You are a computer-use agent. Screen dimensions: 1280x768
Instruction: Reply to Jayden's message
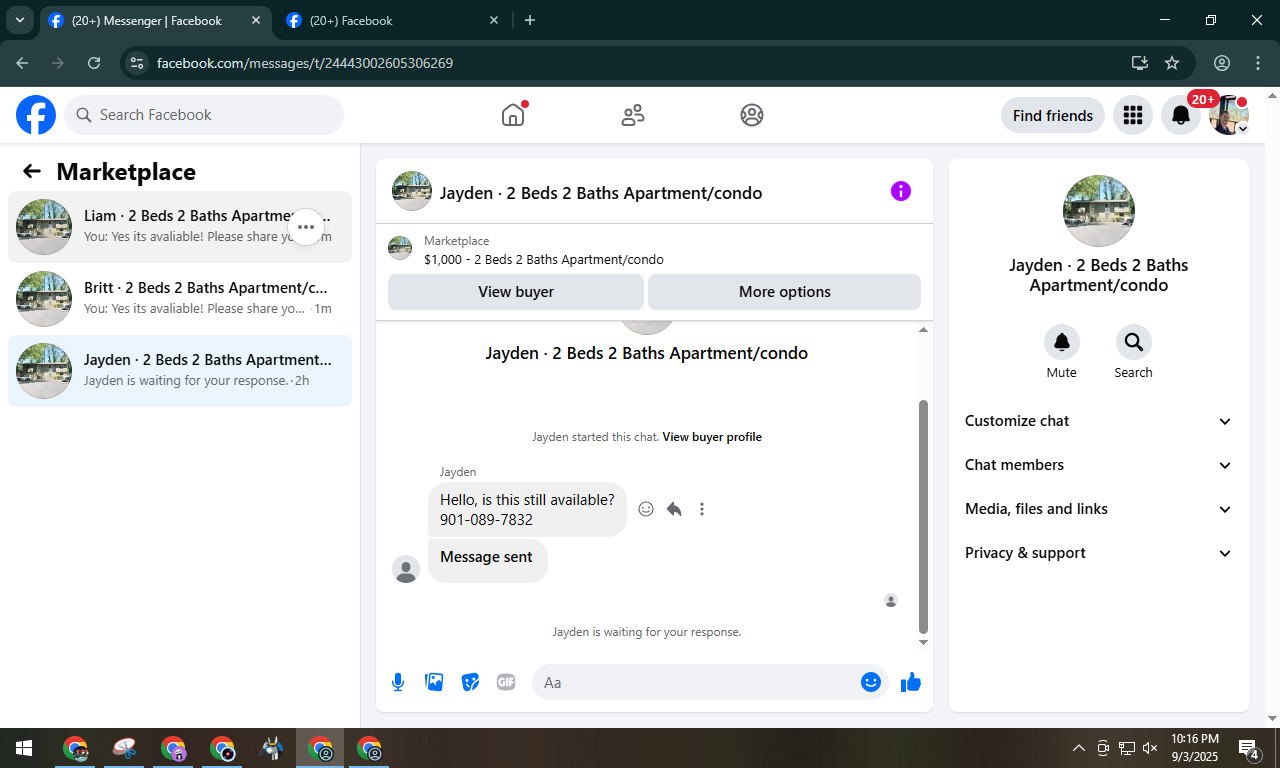pos(674,509)
